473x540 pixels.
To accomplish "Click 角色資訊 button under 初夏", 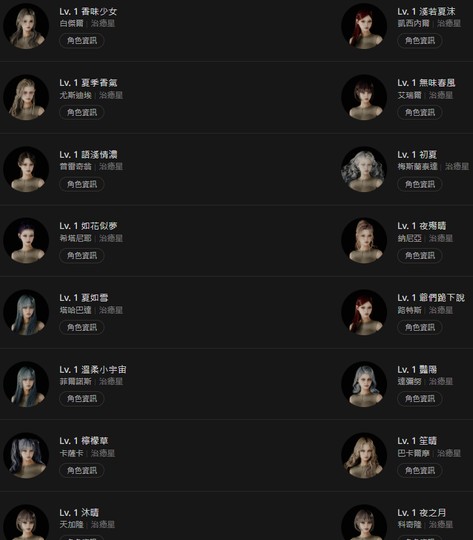I will coord(420,184).
